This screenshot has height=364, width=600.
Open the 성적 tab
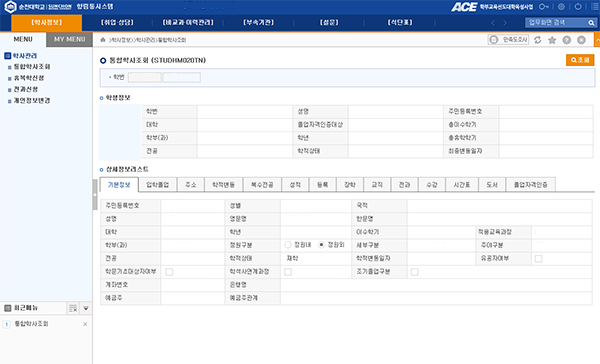(295, 184)
